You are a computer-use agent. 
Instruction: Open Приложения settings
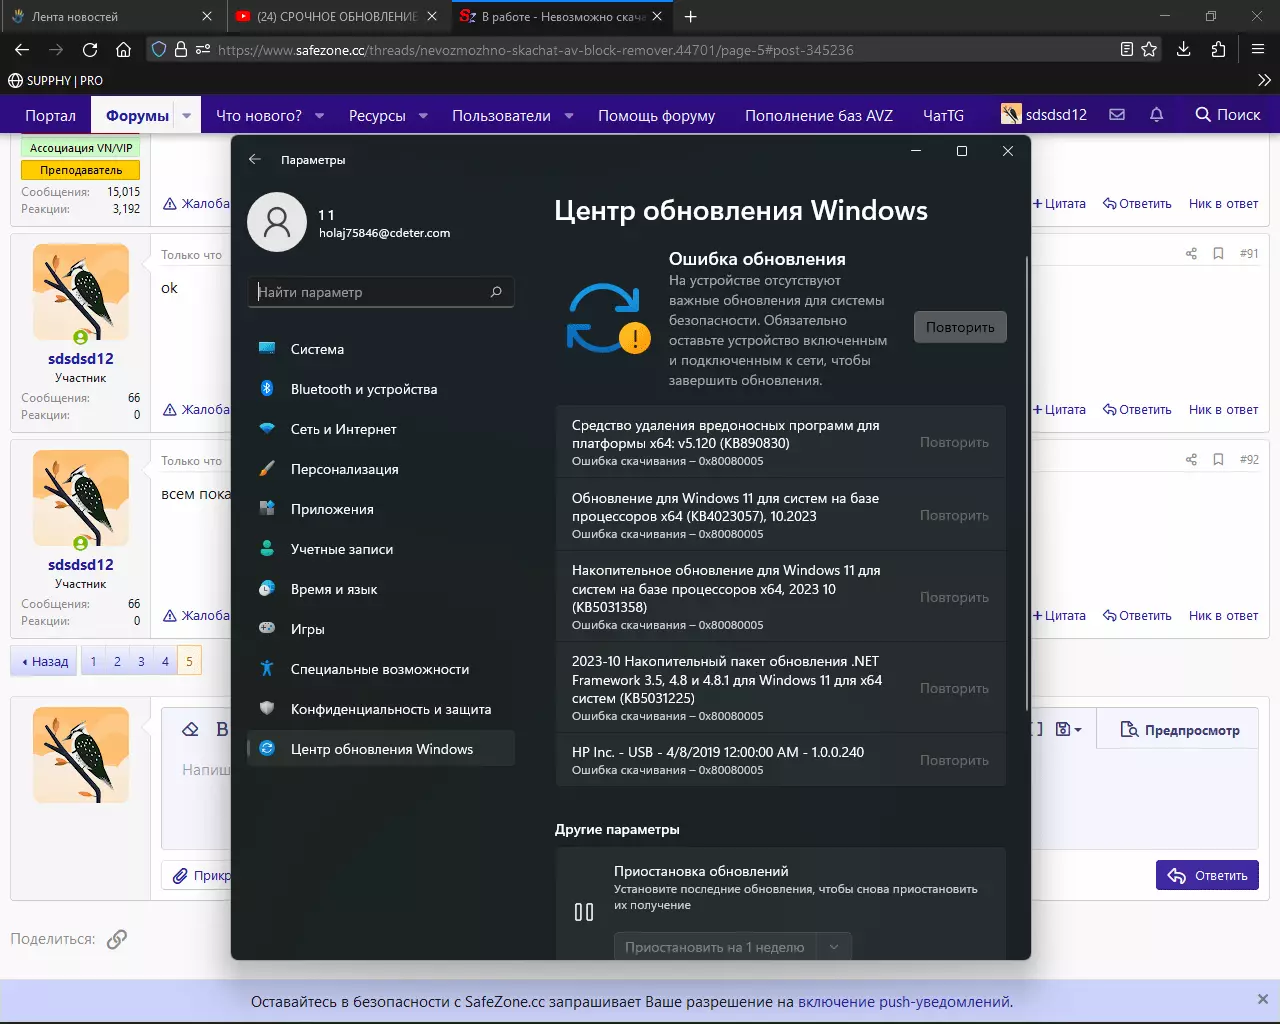pos(380,509)
